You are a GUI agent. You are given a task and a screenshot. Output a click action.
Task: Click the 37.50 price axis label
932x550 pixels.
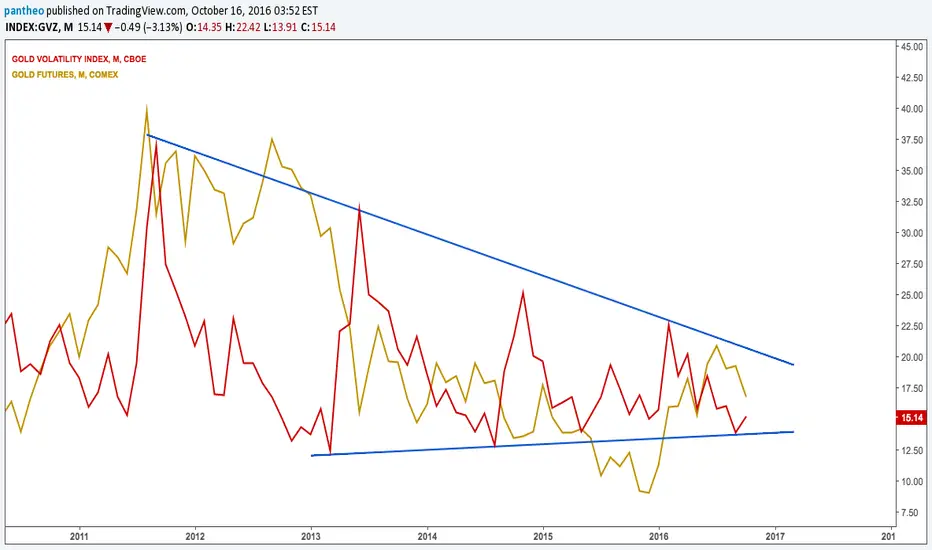912,140
